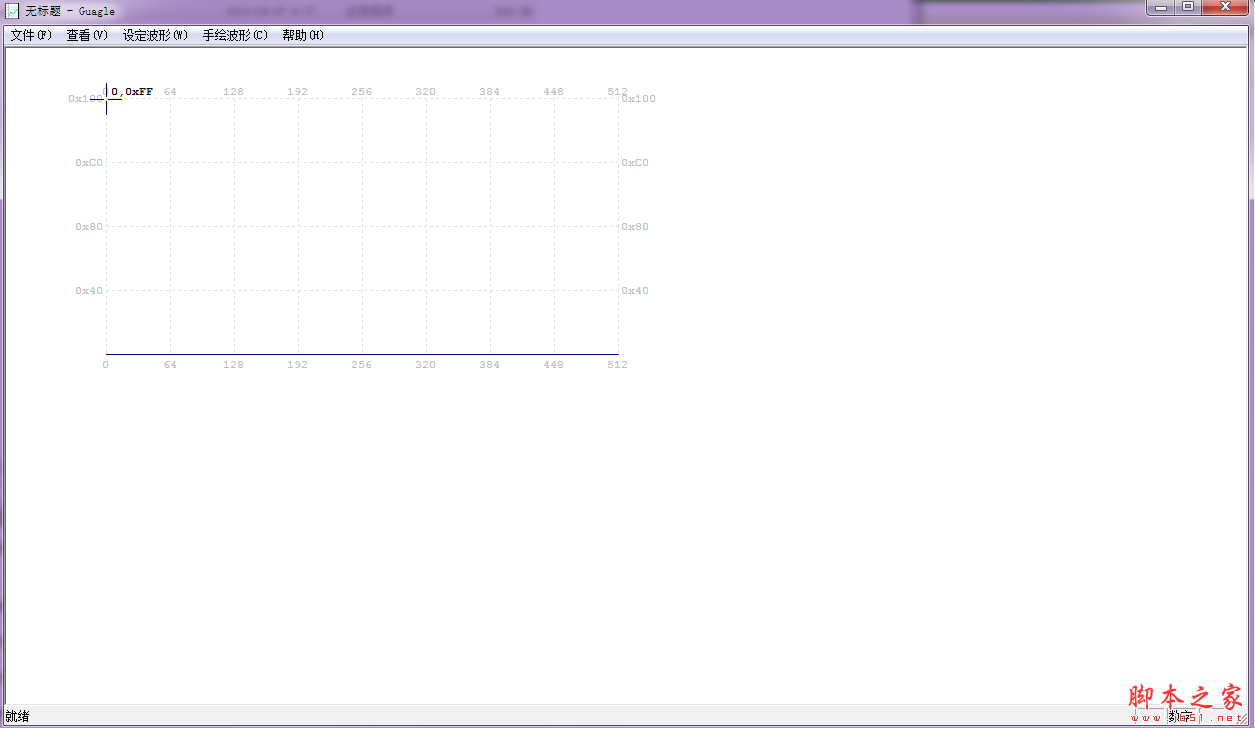This screenshot has width=1255, height=729.
Task: Click the bottom X-axis label 256
Action: coord(361,365)
